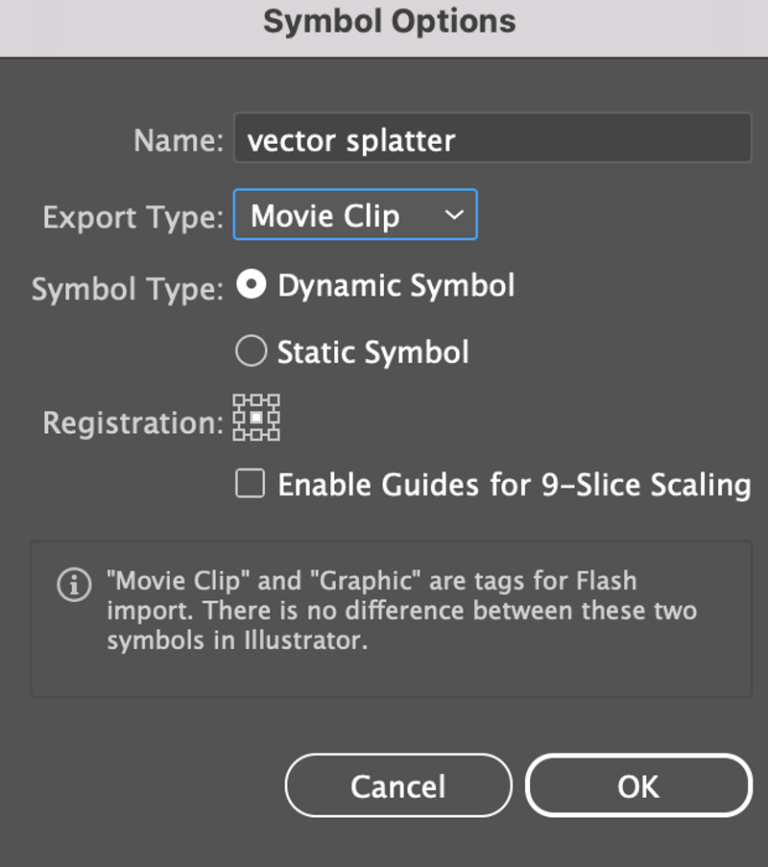Select the center registration point
The width and height of the screenshot is (768, 867).
pyautogui.click(x=257, y=417)
